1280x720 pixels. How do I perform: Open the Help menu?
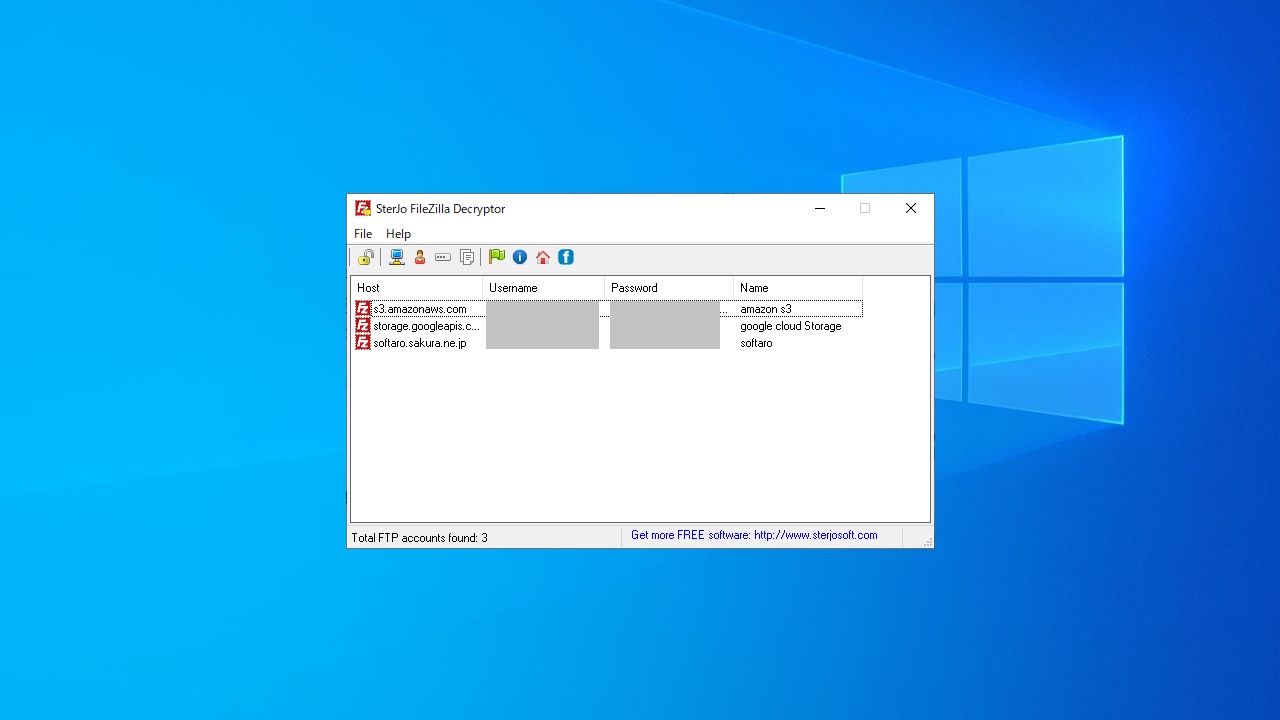[x=398, y=234]
